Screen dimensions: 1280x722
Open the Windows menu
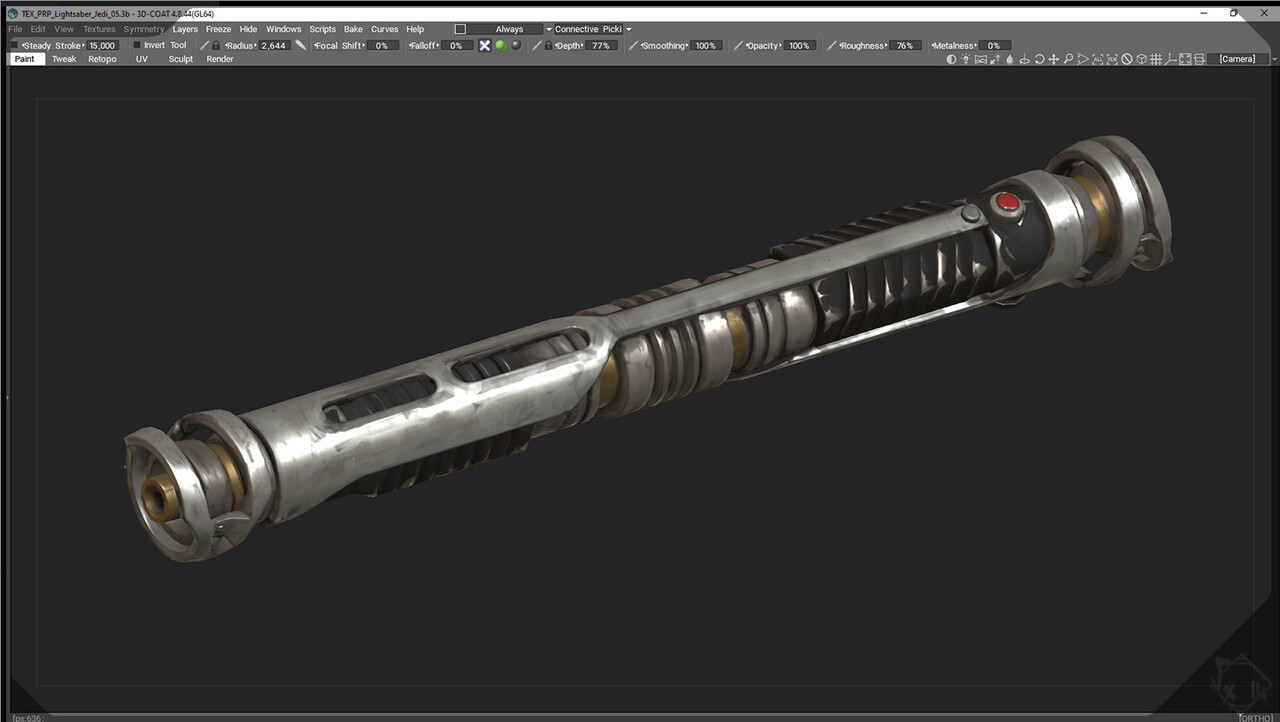pyautogui.click(x=284, y=29)
